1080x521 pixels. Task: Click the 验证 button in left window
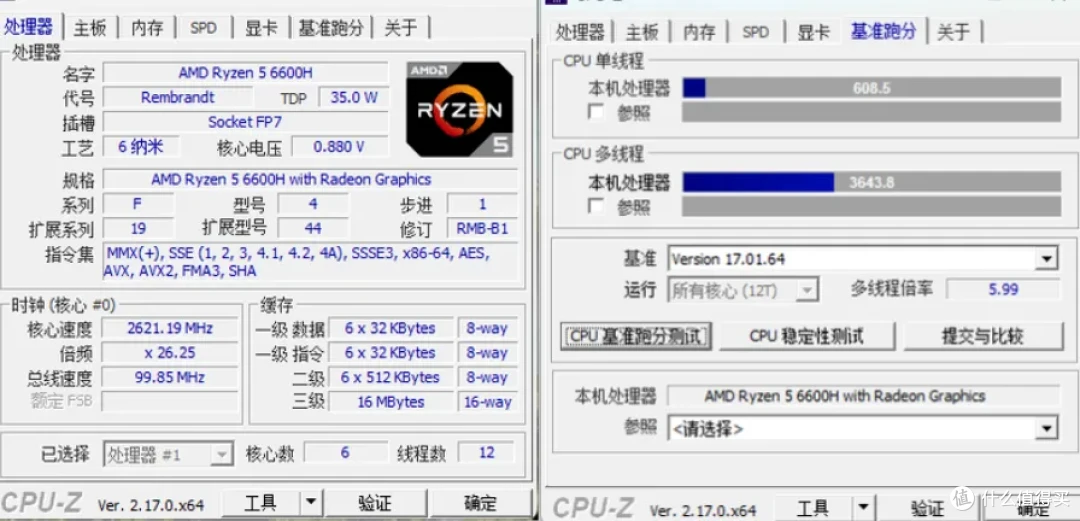[x=375, y=503]
